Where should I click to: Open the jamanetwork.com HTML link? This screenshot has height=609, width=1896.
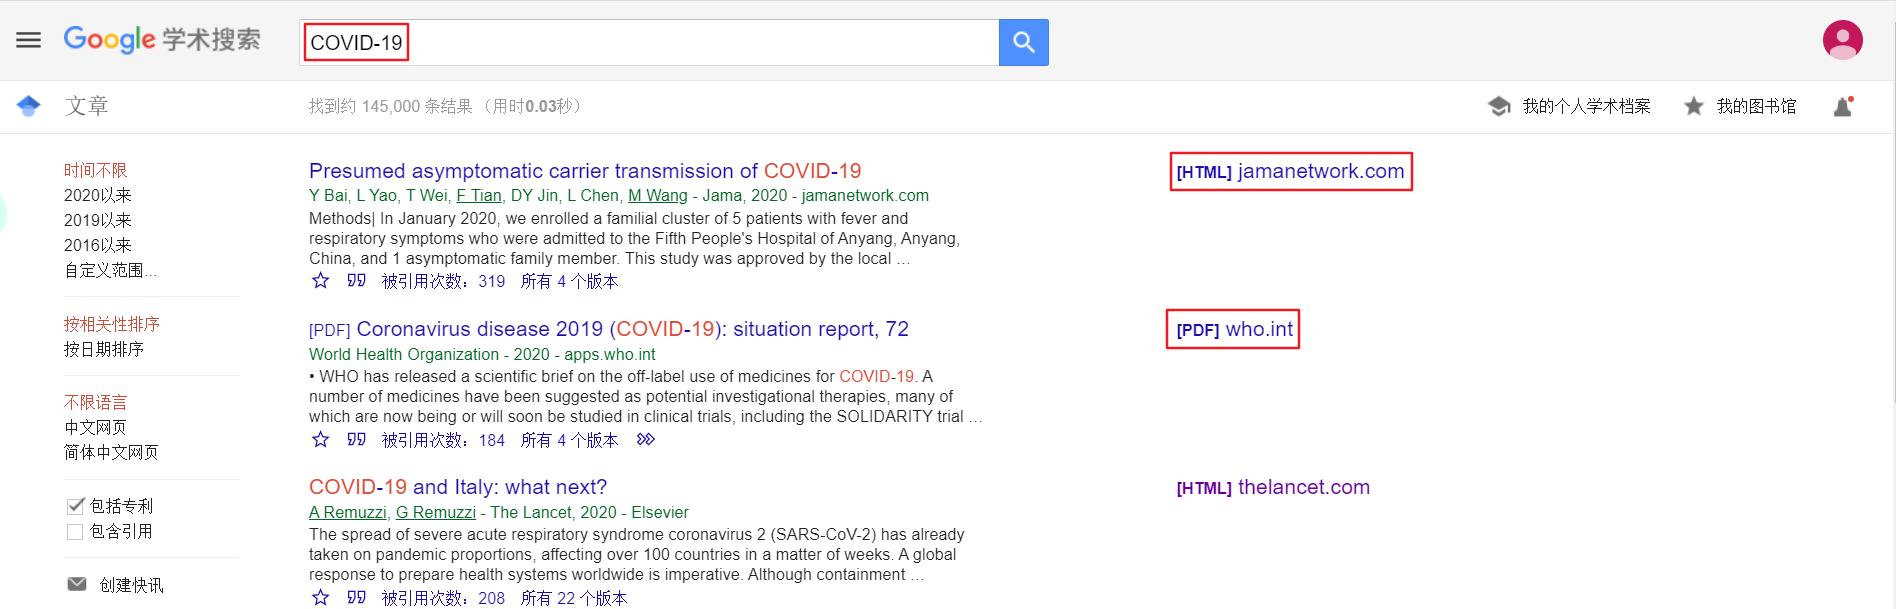click(1290, 171)
